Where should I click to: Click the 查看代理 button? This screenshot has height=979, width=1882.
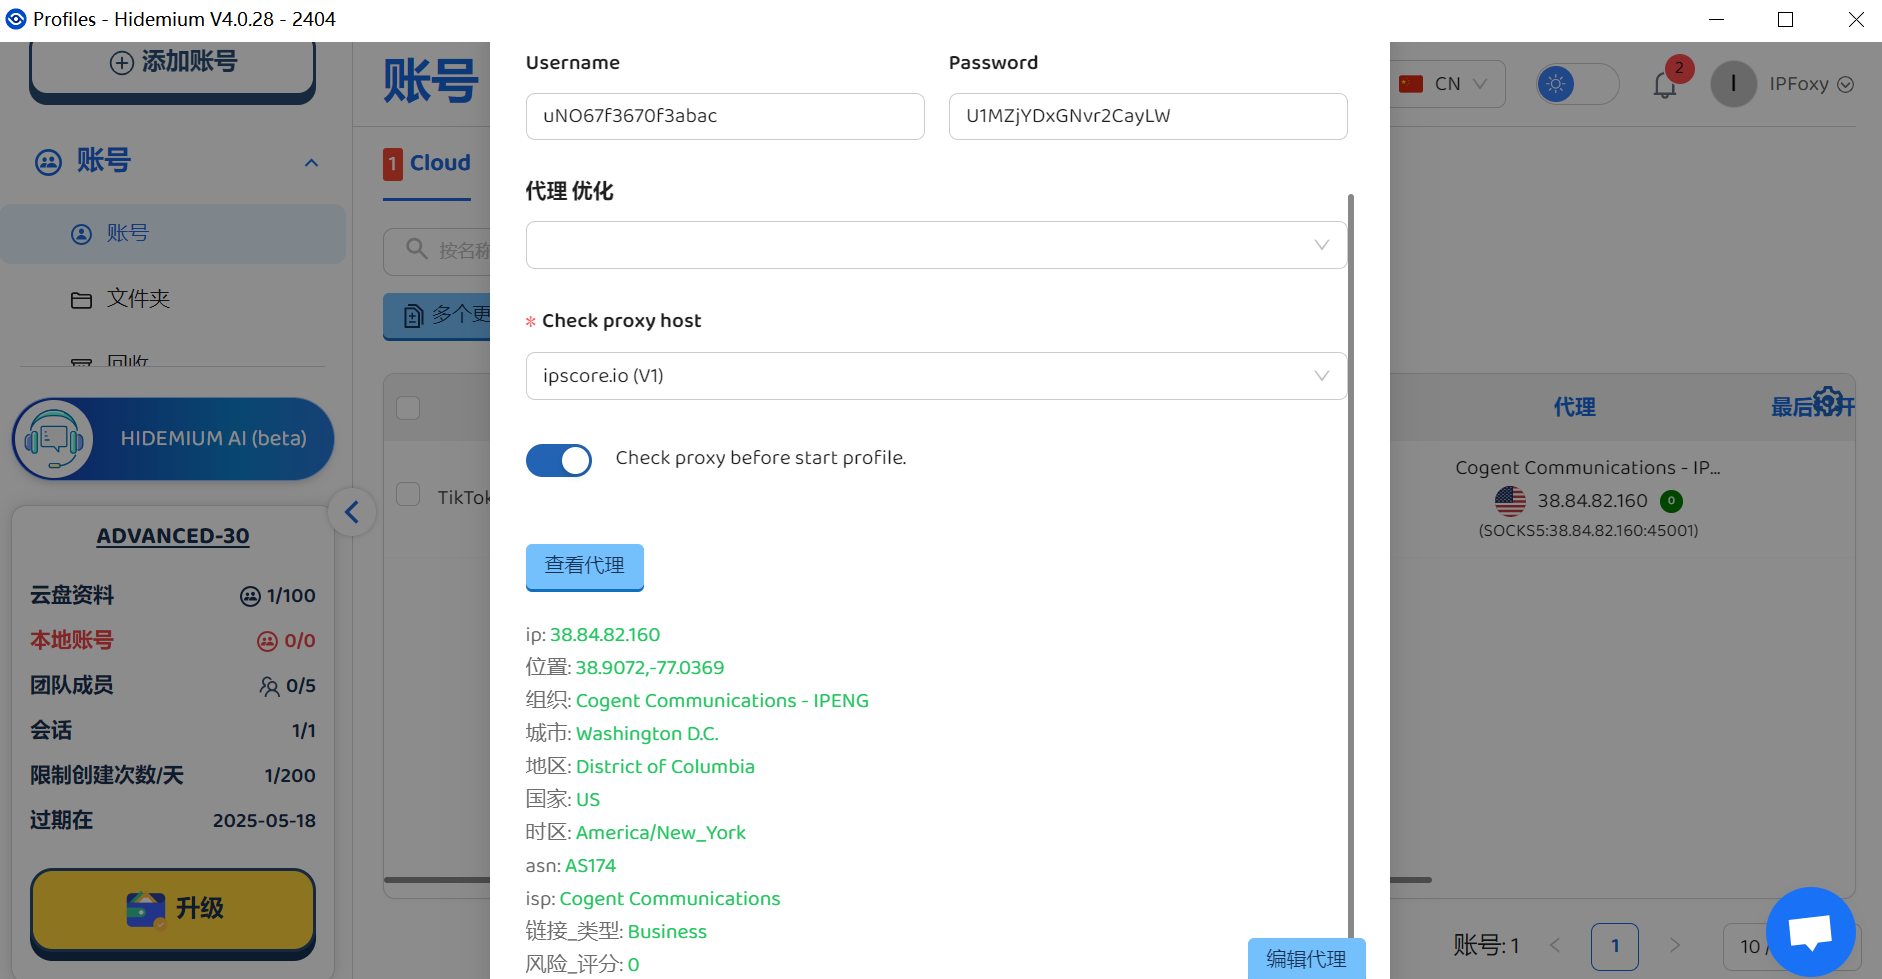[x=585, y=566]
